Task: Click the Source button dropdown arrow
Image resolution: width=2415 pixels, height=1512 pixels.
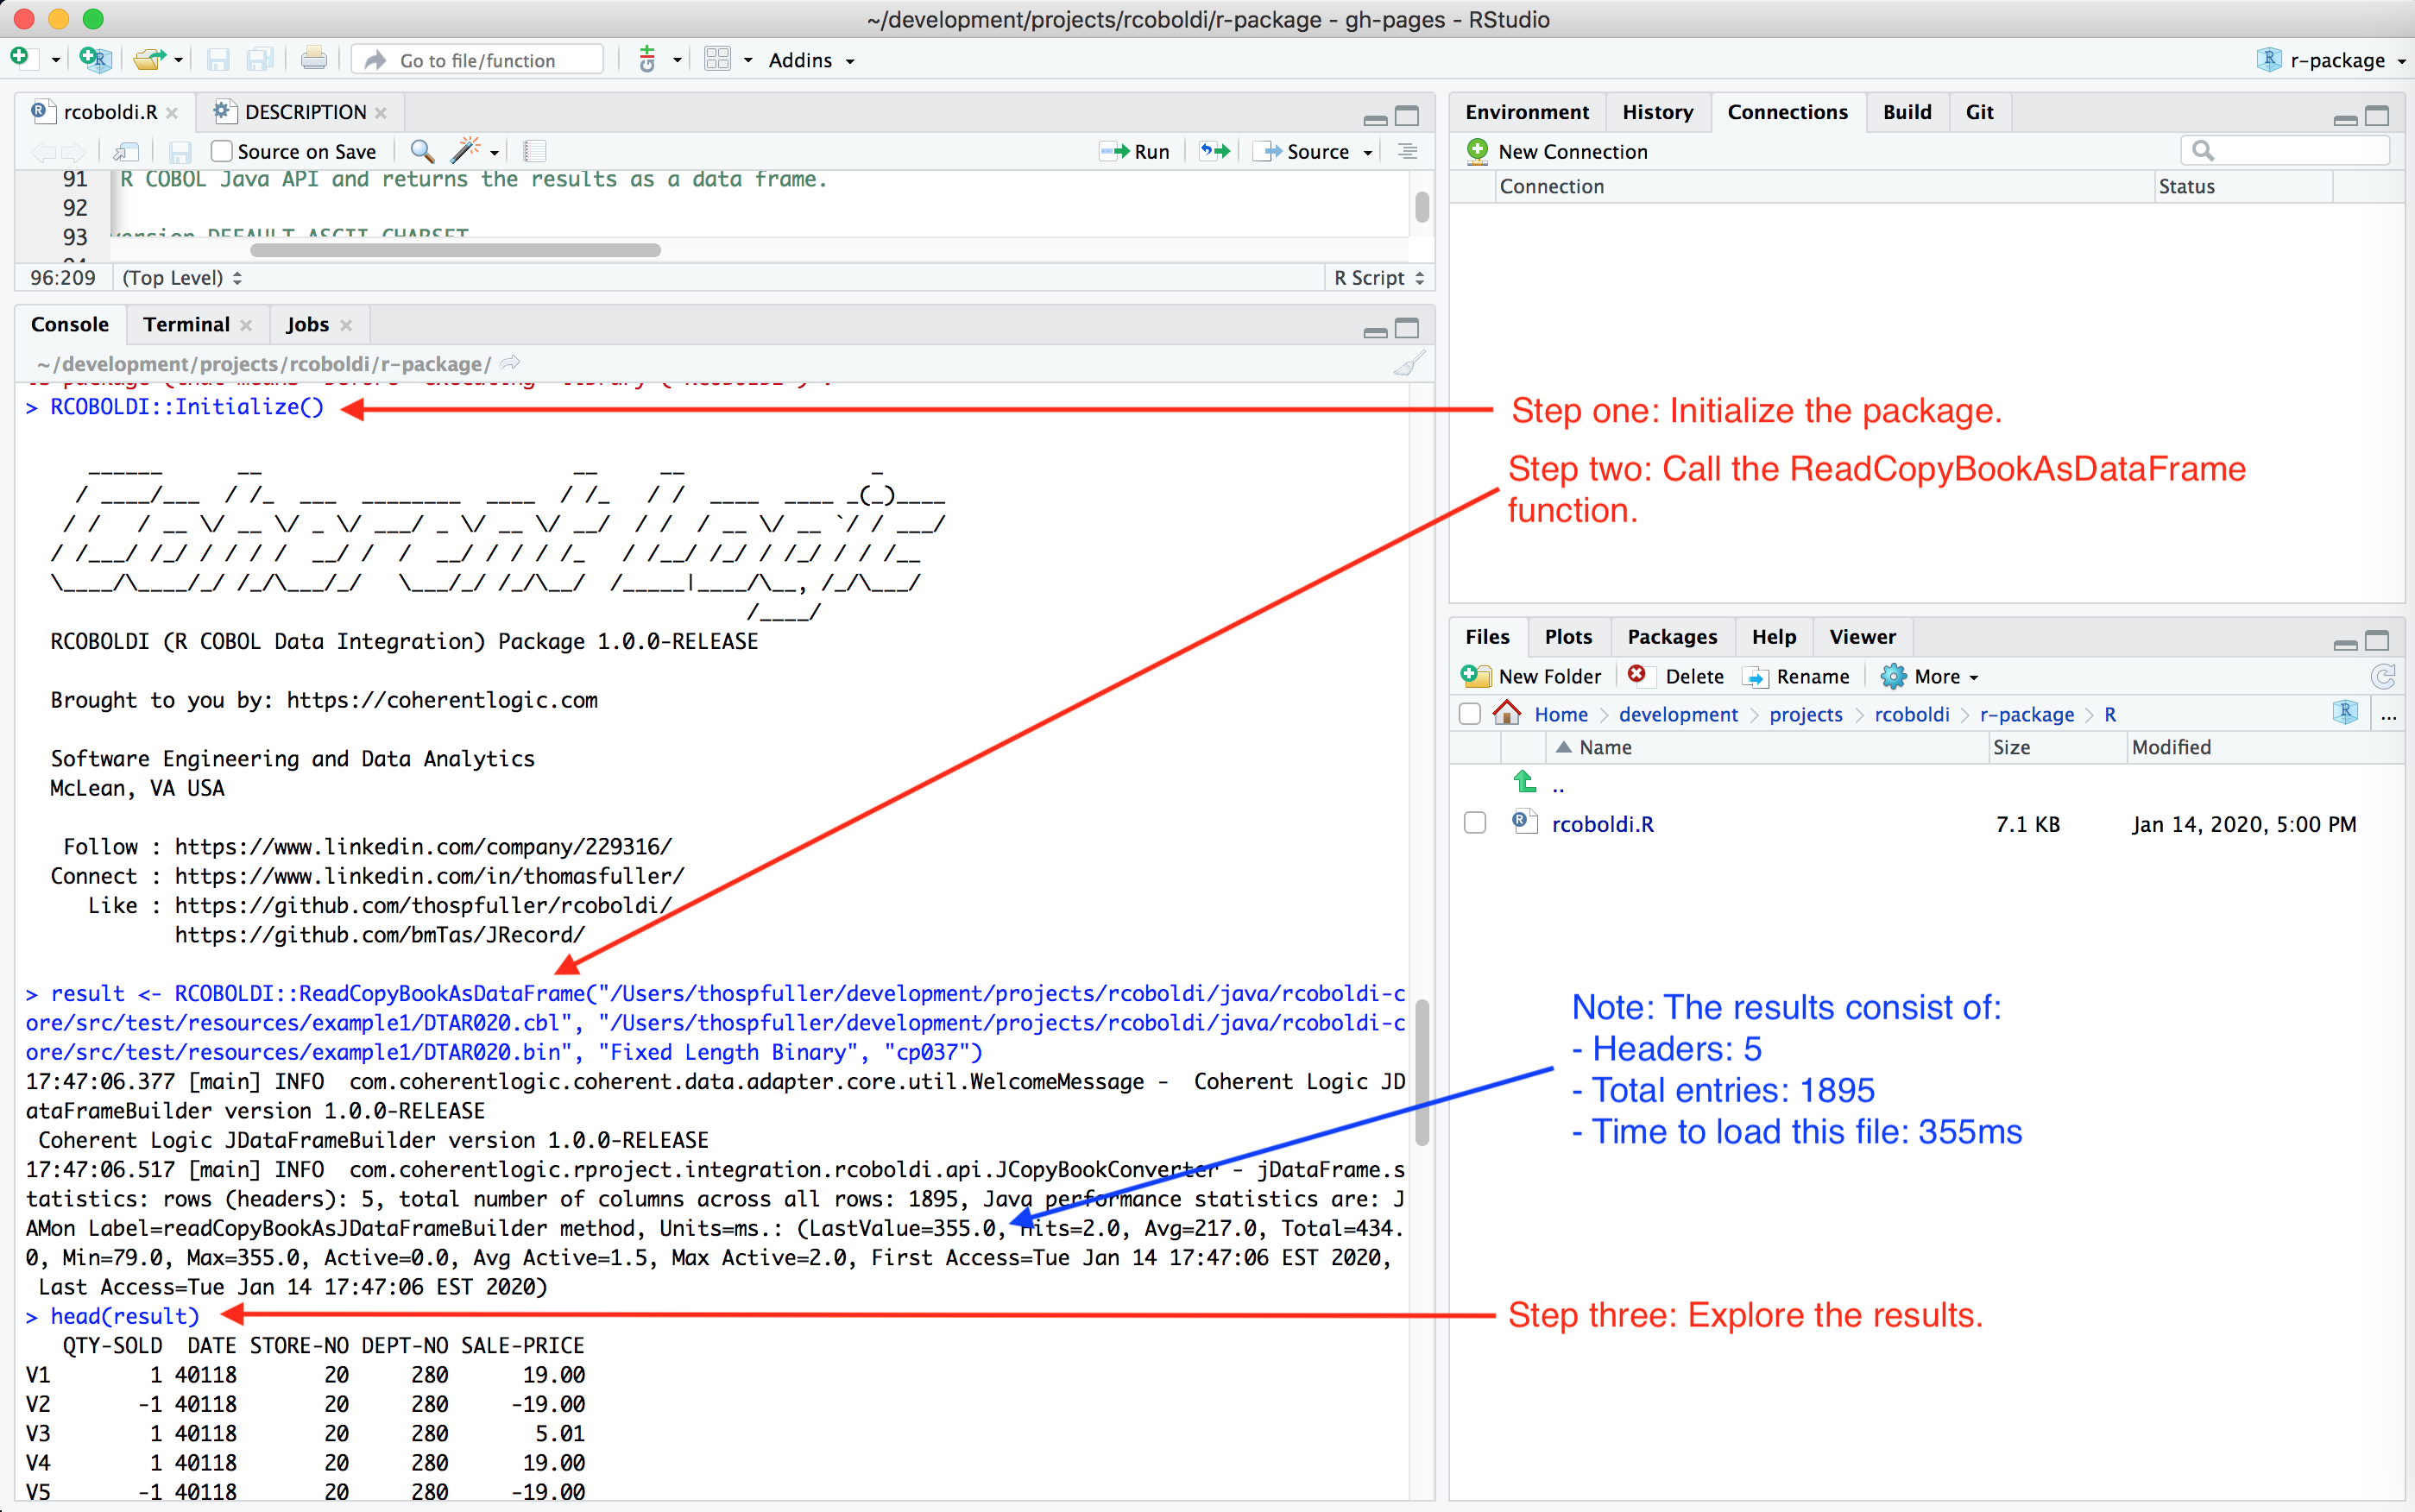Action: pyautogui.click(x=1364, y=155)
